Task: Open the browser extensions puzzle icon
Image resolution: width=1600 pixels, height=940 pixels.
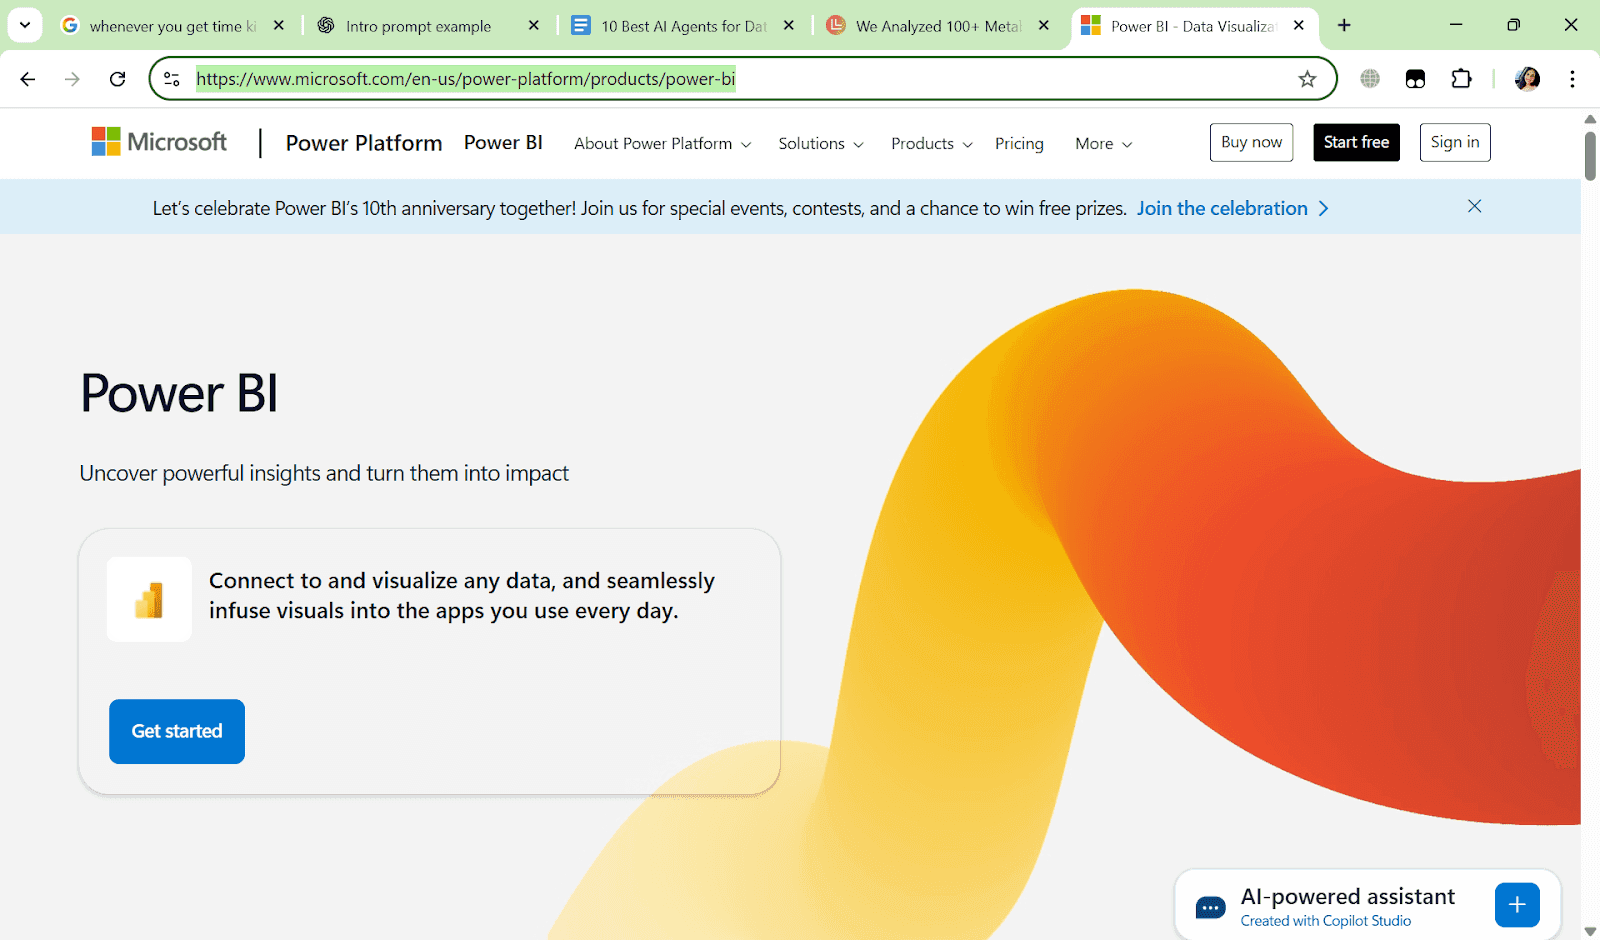Action: [1460, 78]
